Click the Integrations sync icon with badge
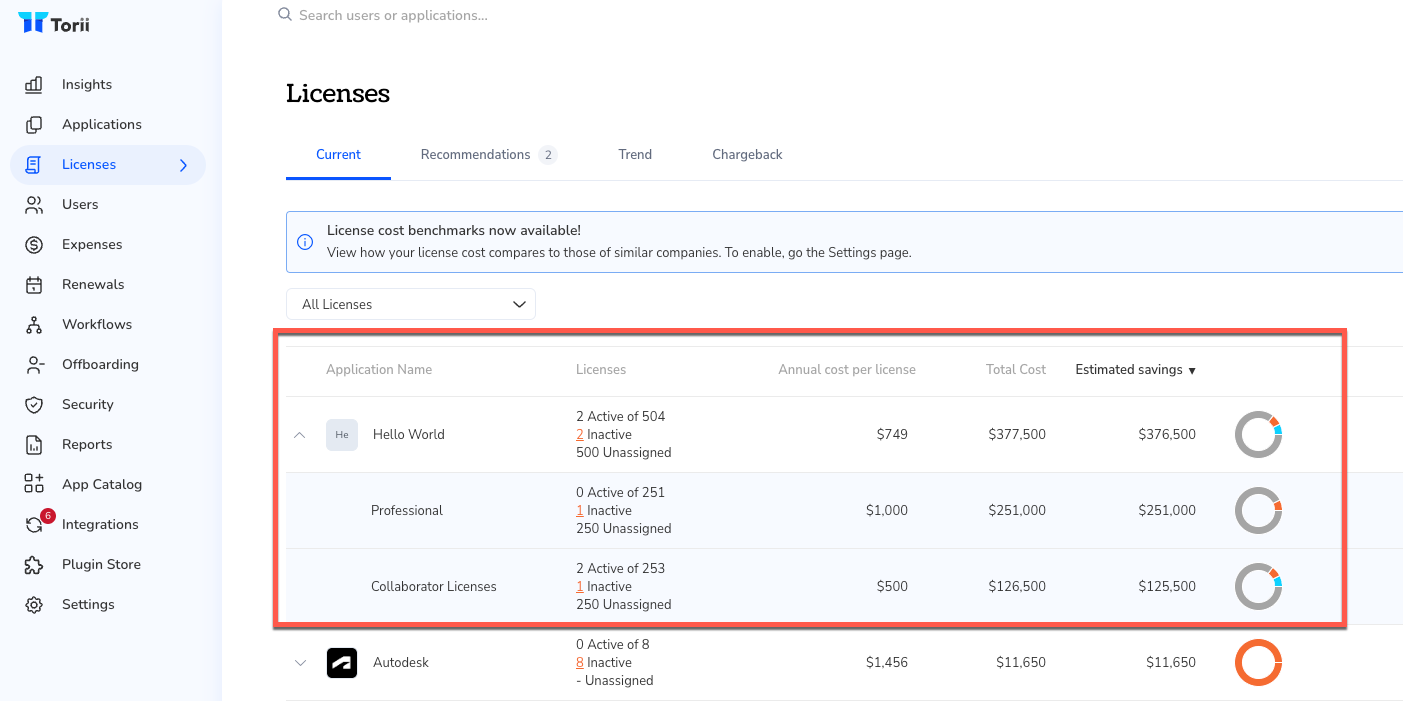 35,524
